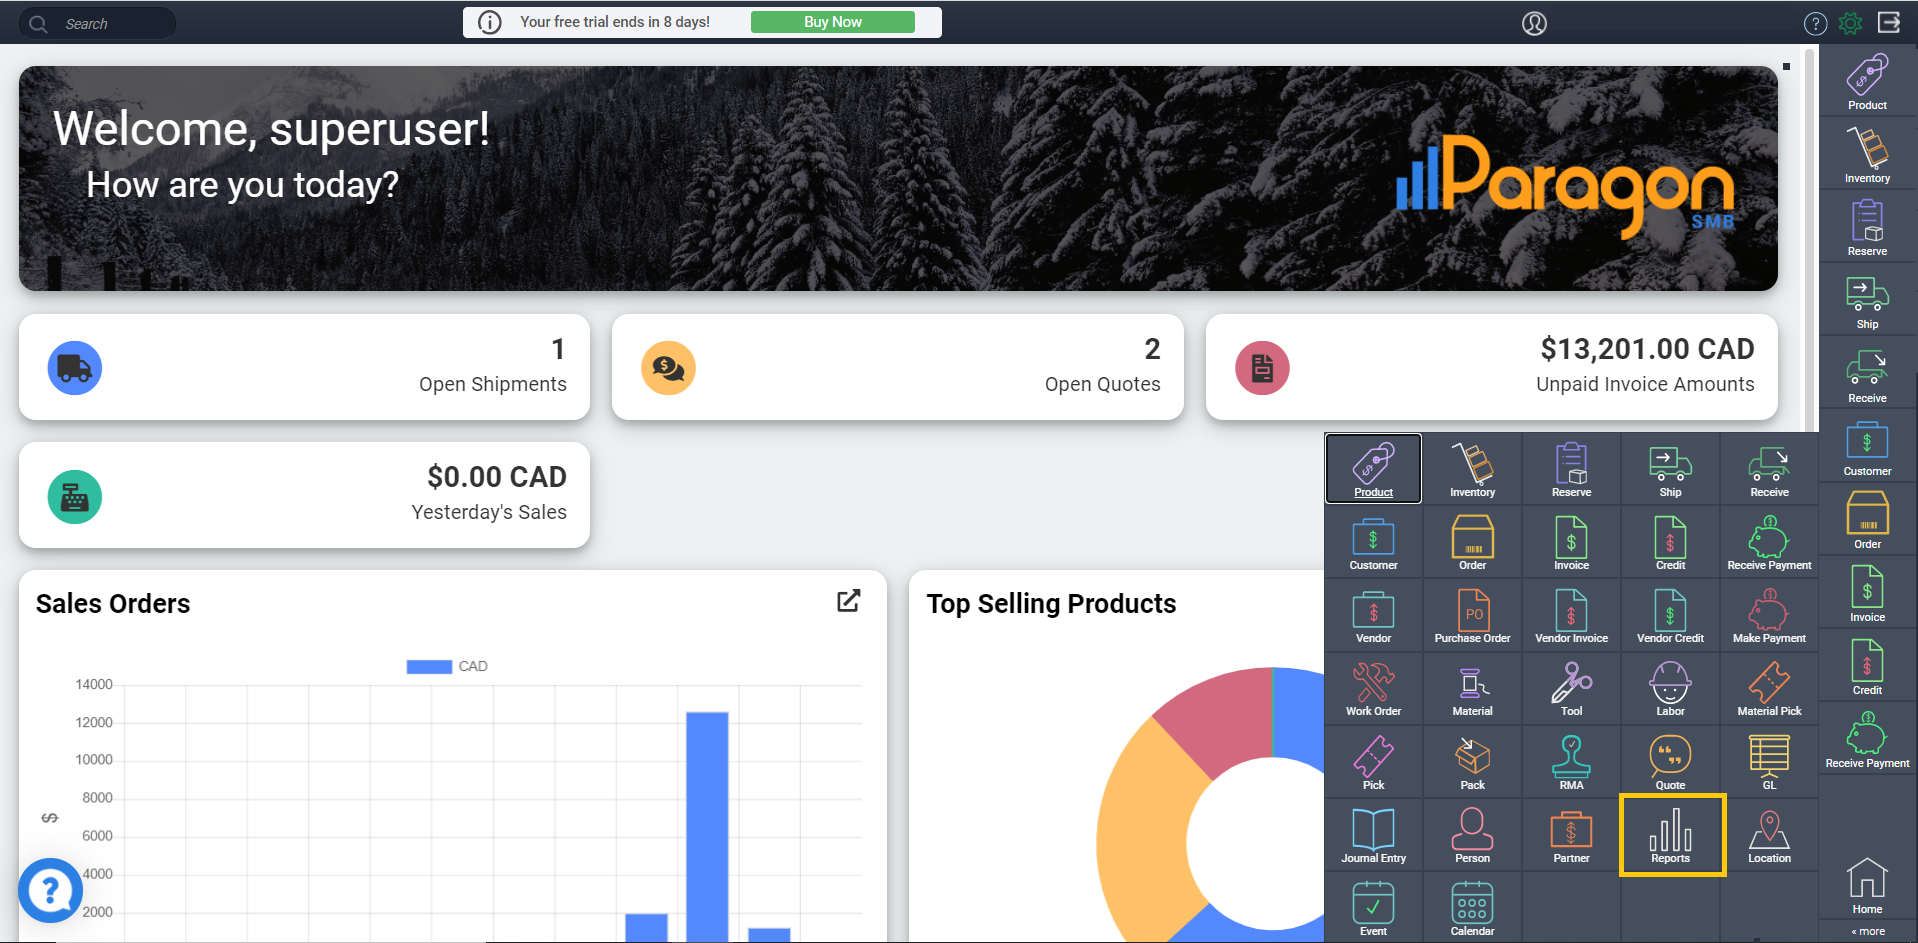Viewport: 1918px width, 943px height.
Task: Open the help question mark in the header
Action: coord(1815,23)
